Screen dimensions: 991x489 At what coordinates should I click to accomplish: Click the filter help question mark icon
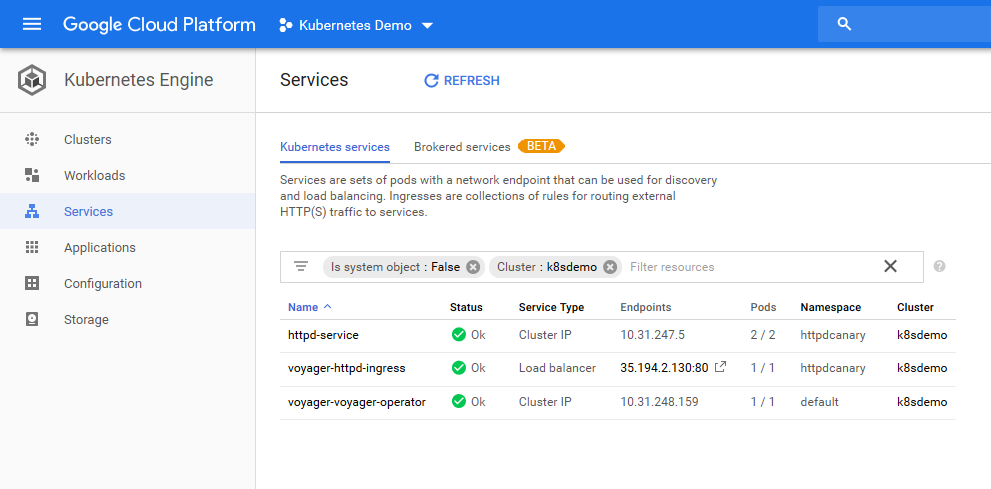pos(939,267)
